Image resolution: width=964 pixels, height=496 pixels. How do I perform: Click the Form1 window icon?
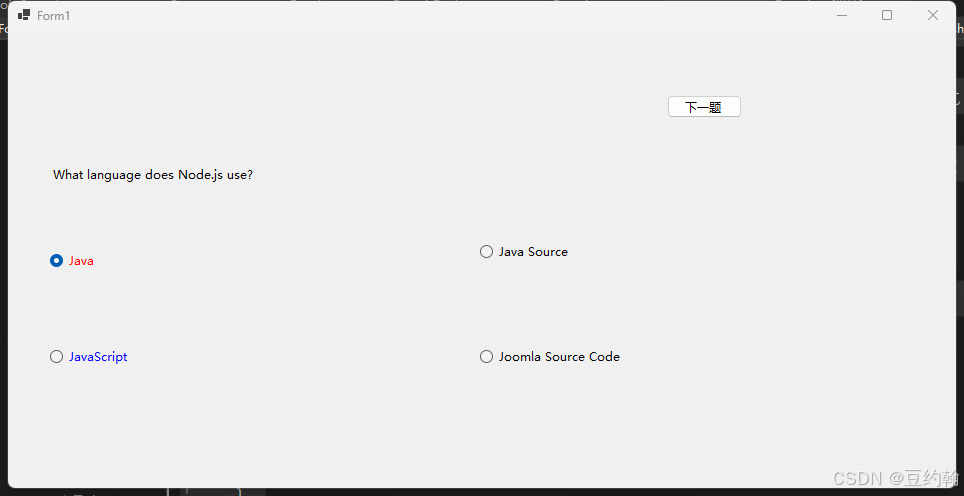click(24, 15)
